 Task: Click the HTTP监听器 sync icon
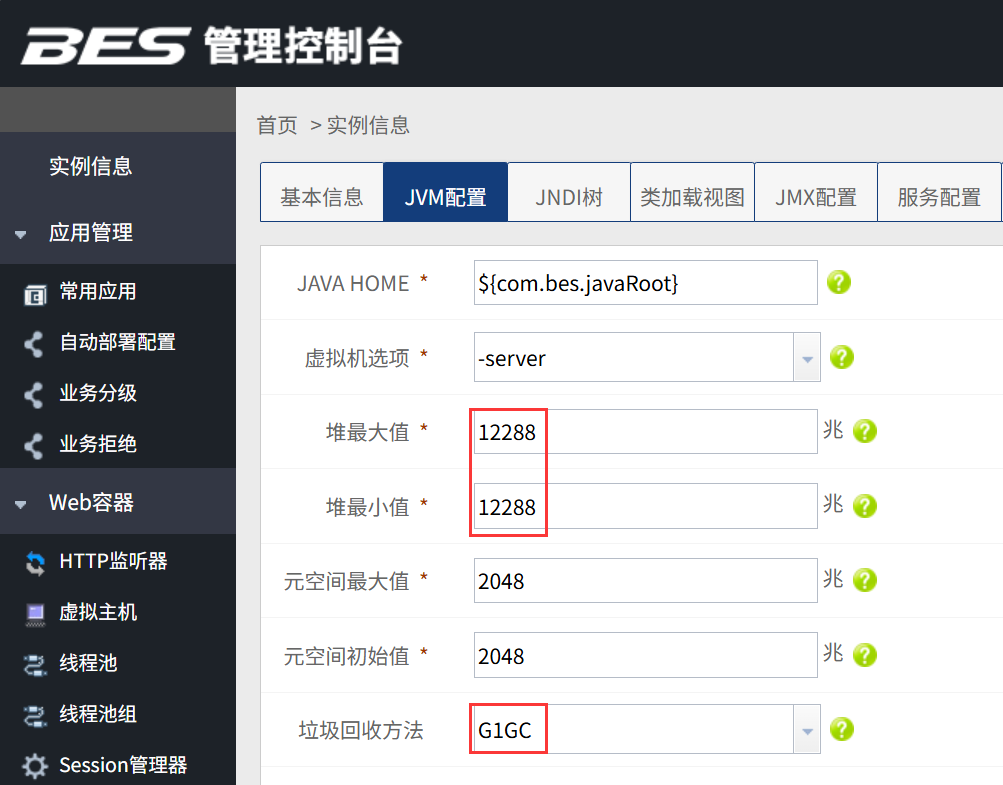pyautogui.click(x=35, y=563)
